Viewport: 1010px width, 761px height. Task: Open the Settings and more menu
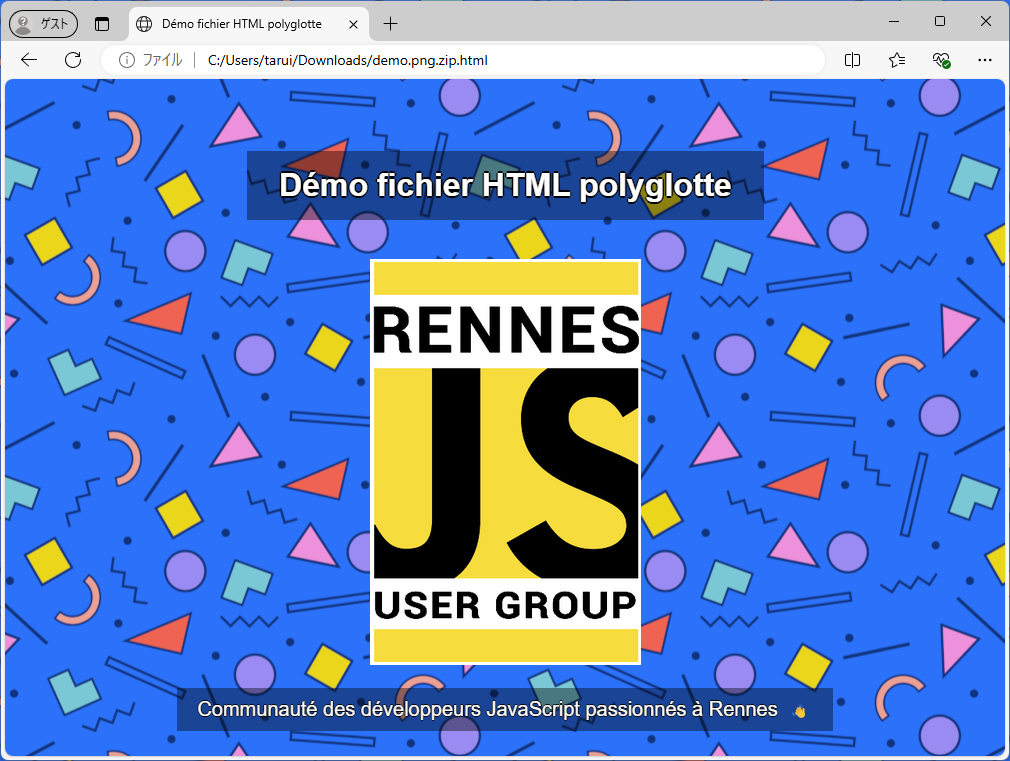(x=985, y=60)
